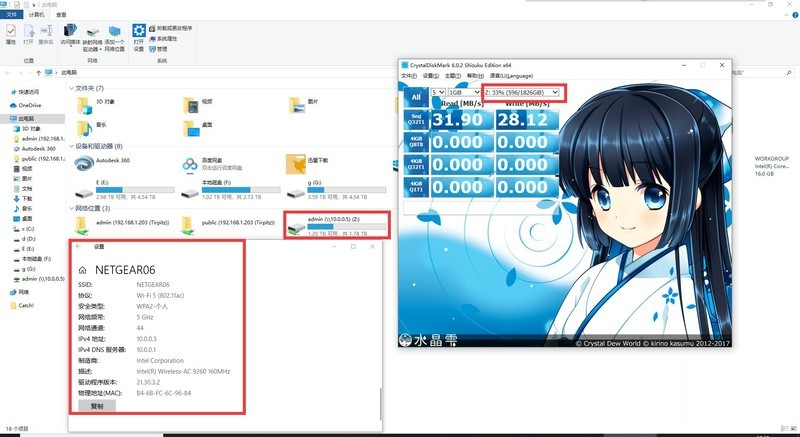Go back in the Settings window

coord(78,246)
